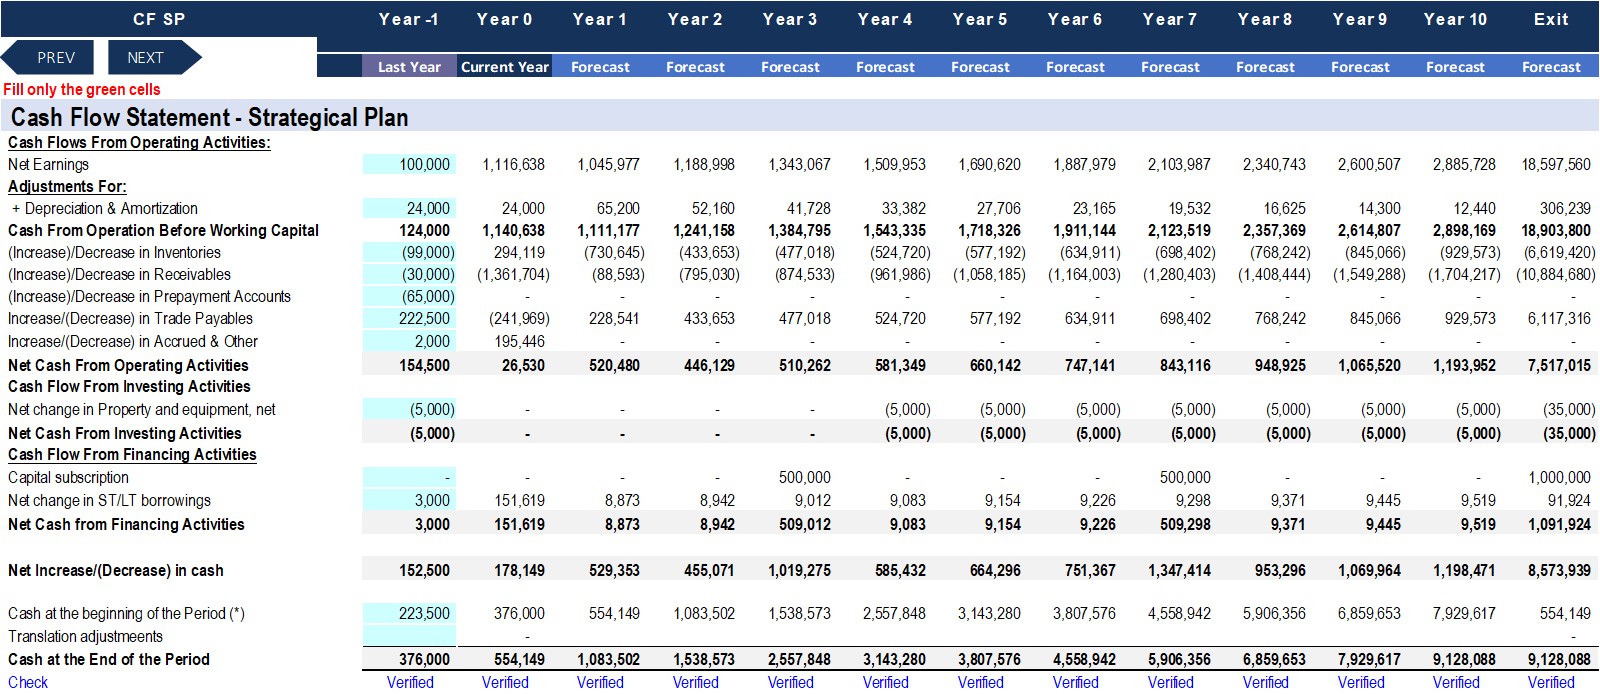Select Year 3 capital subscription 500,000

coord(804,477)
